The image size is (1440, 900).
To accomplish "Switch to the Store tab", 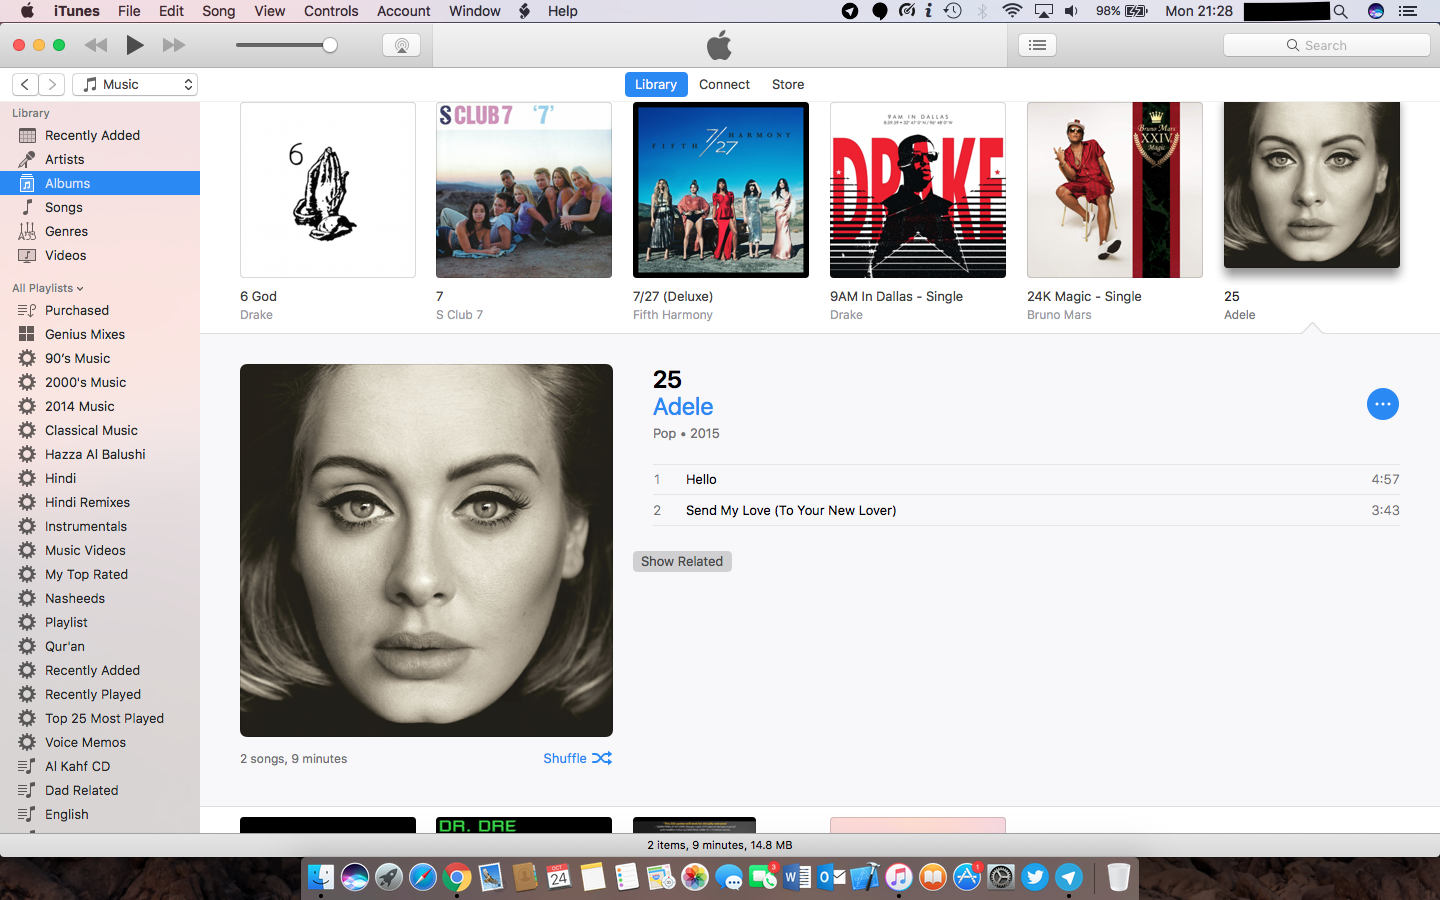I will (788, 84).
